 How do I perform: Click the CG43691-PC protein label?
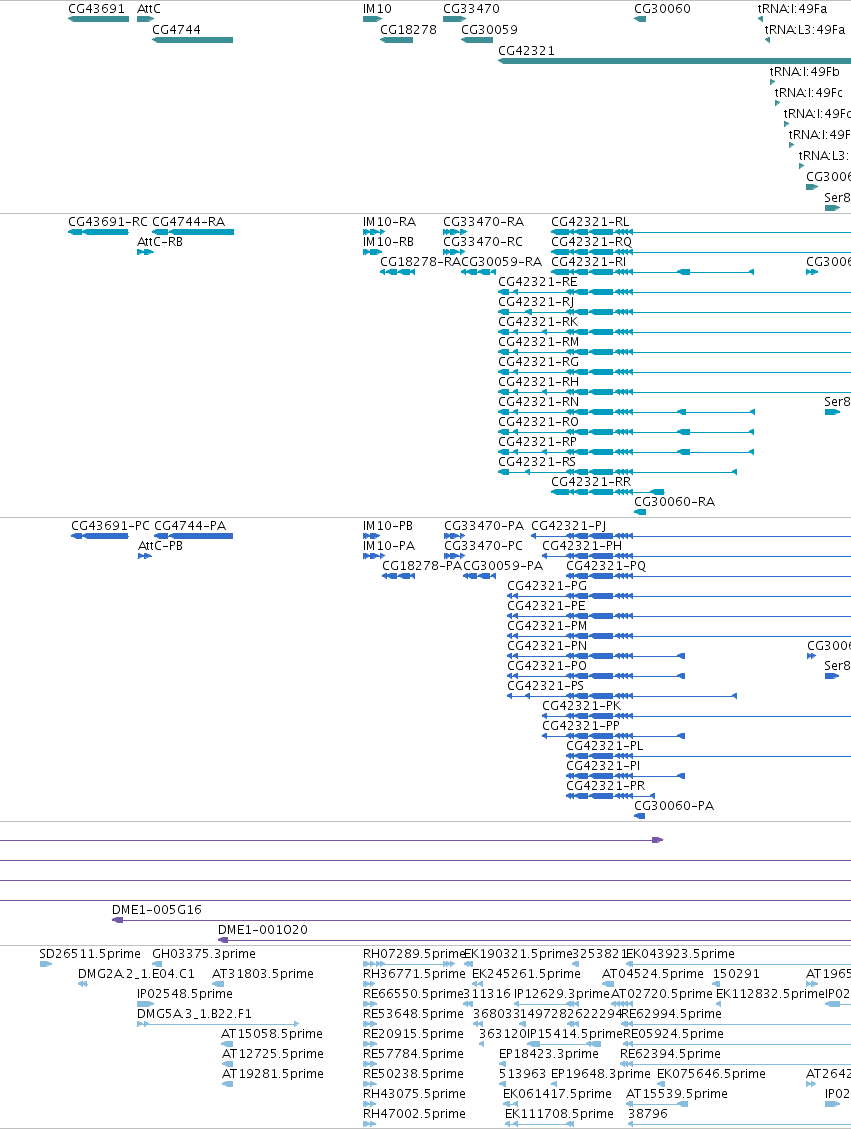[x=111, y=526]
